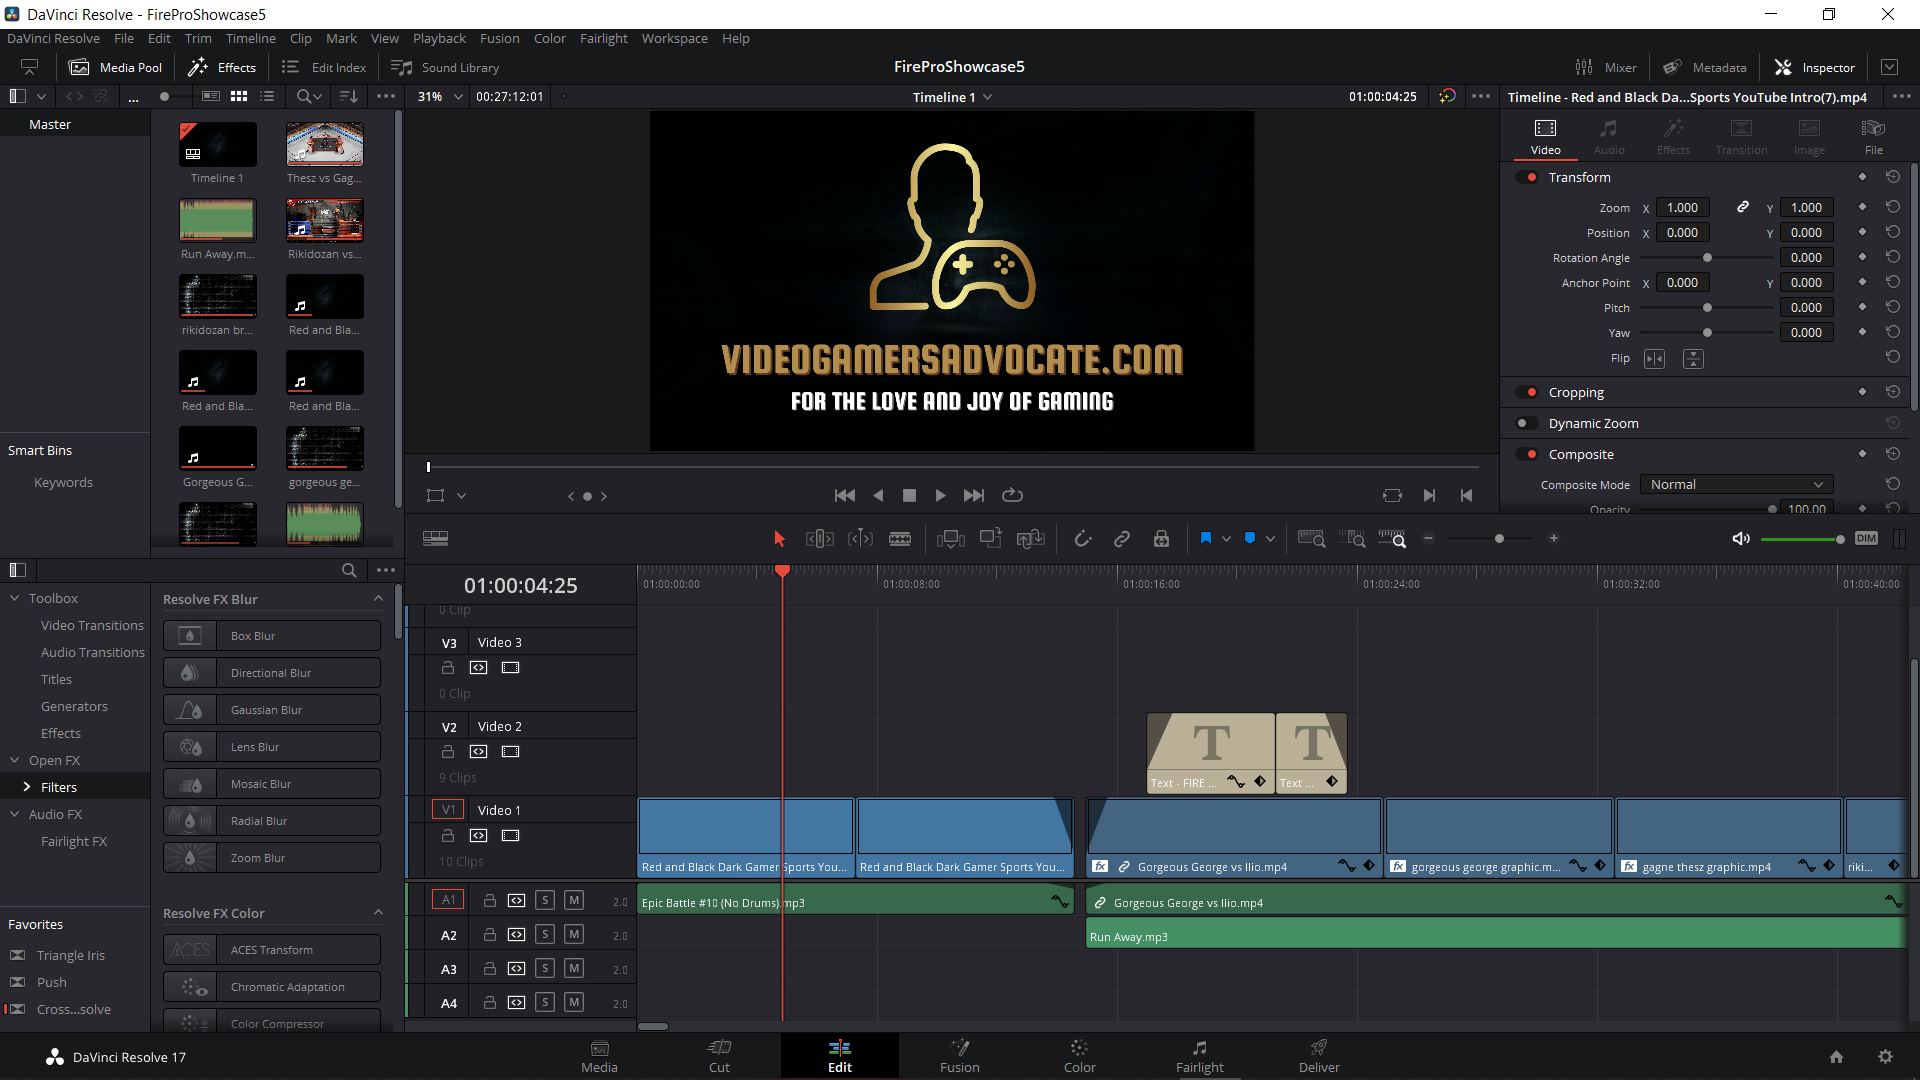Click the blue flag marker icon
1920x1080 pixels.
pyautogui.click(x=1205, y=538)
